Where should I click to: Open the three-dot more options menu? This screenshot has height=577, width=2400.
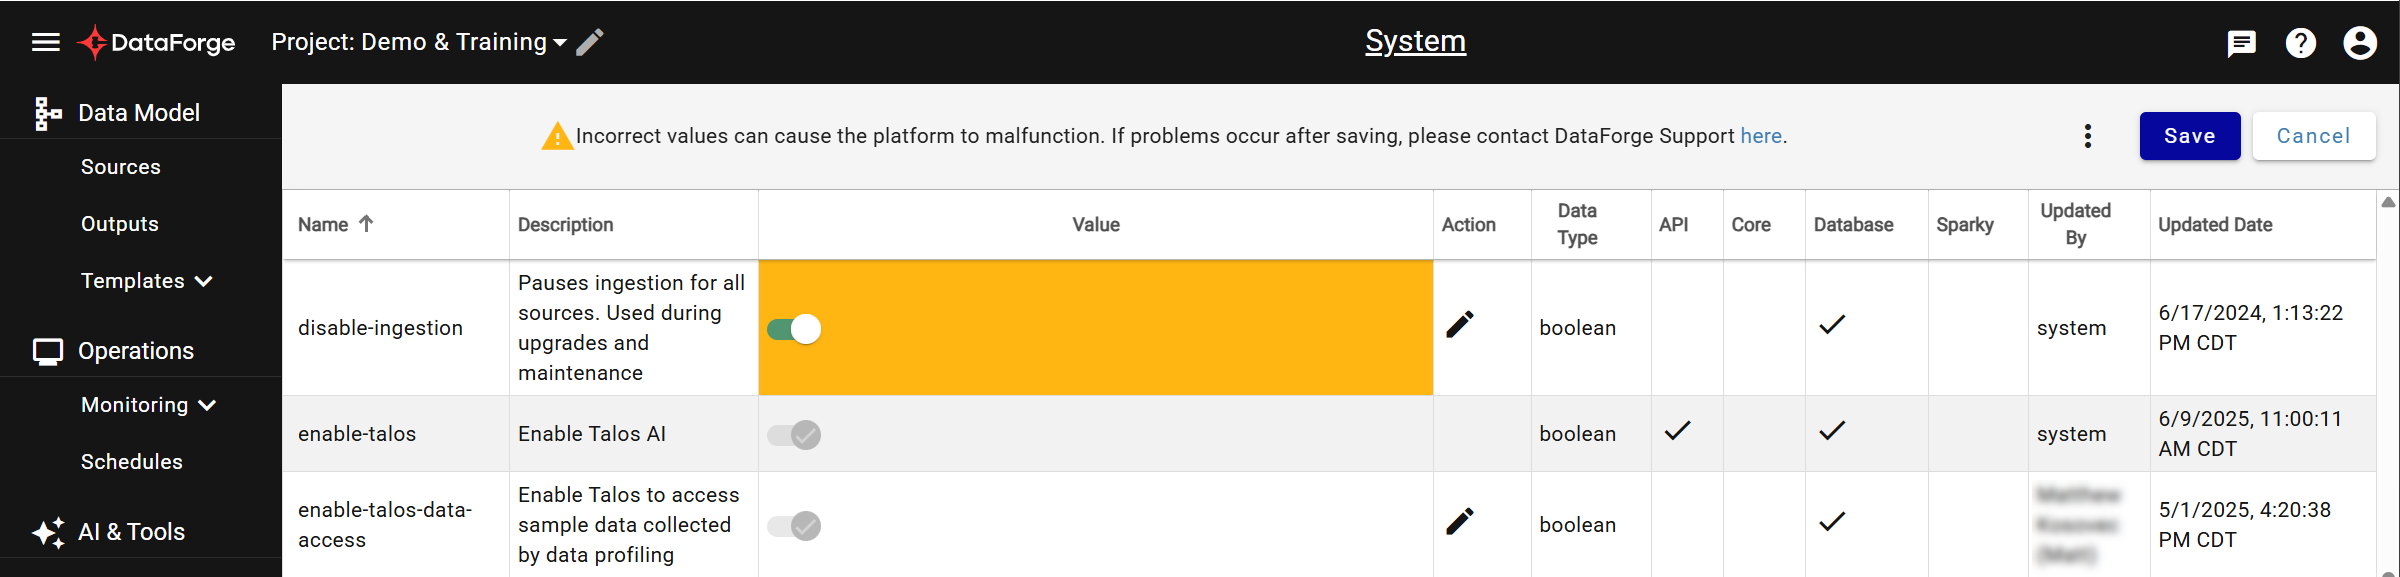coord(2088,136)
